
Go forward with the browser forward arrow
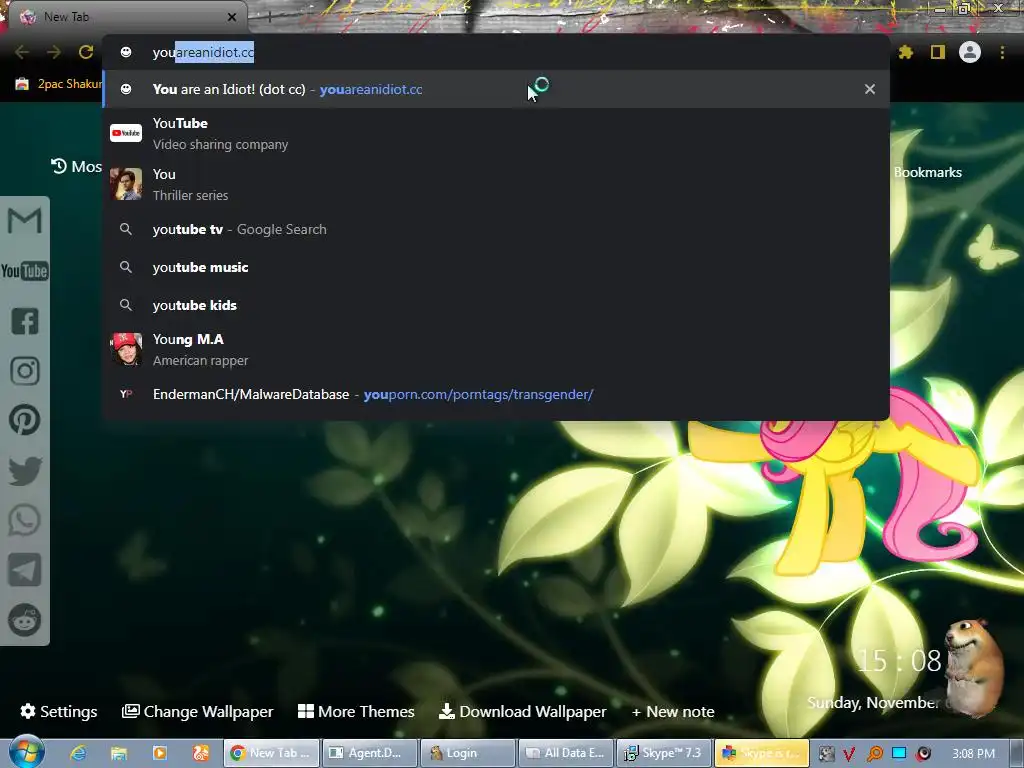[54, 52]
